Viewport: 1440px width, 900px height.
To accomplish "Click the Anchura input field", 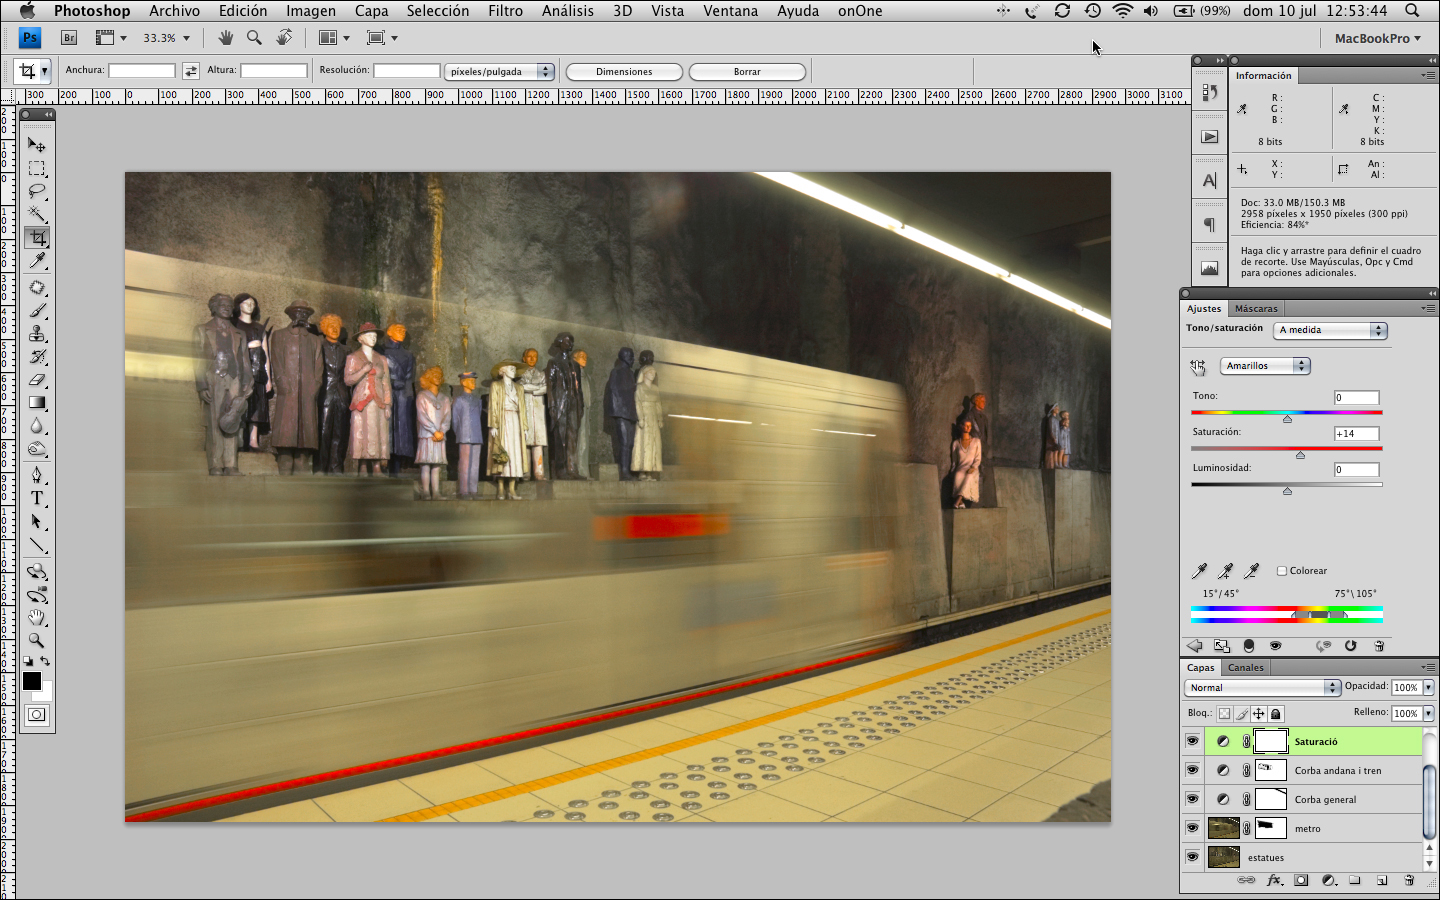I will [x=142, y=71].
